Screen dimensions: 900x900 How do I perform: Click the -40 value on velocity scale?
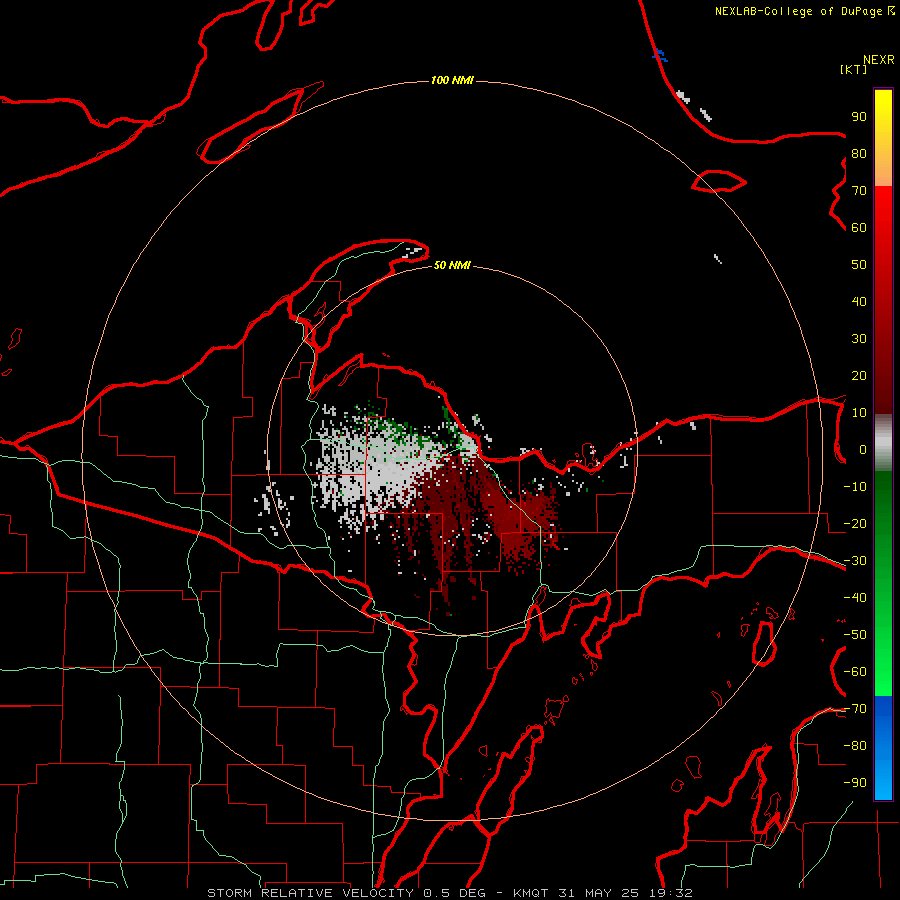855,598
